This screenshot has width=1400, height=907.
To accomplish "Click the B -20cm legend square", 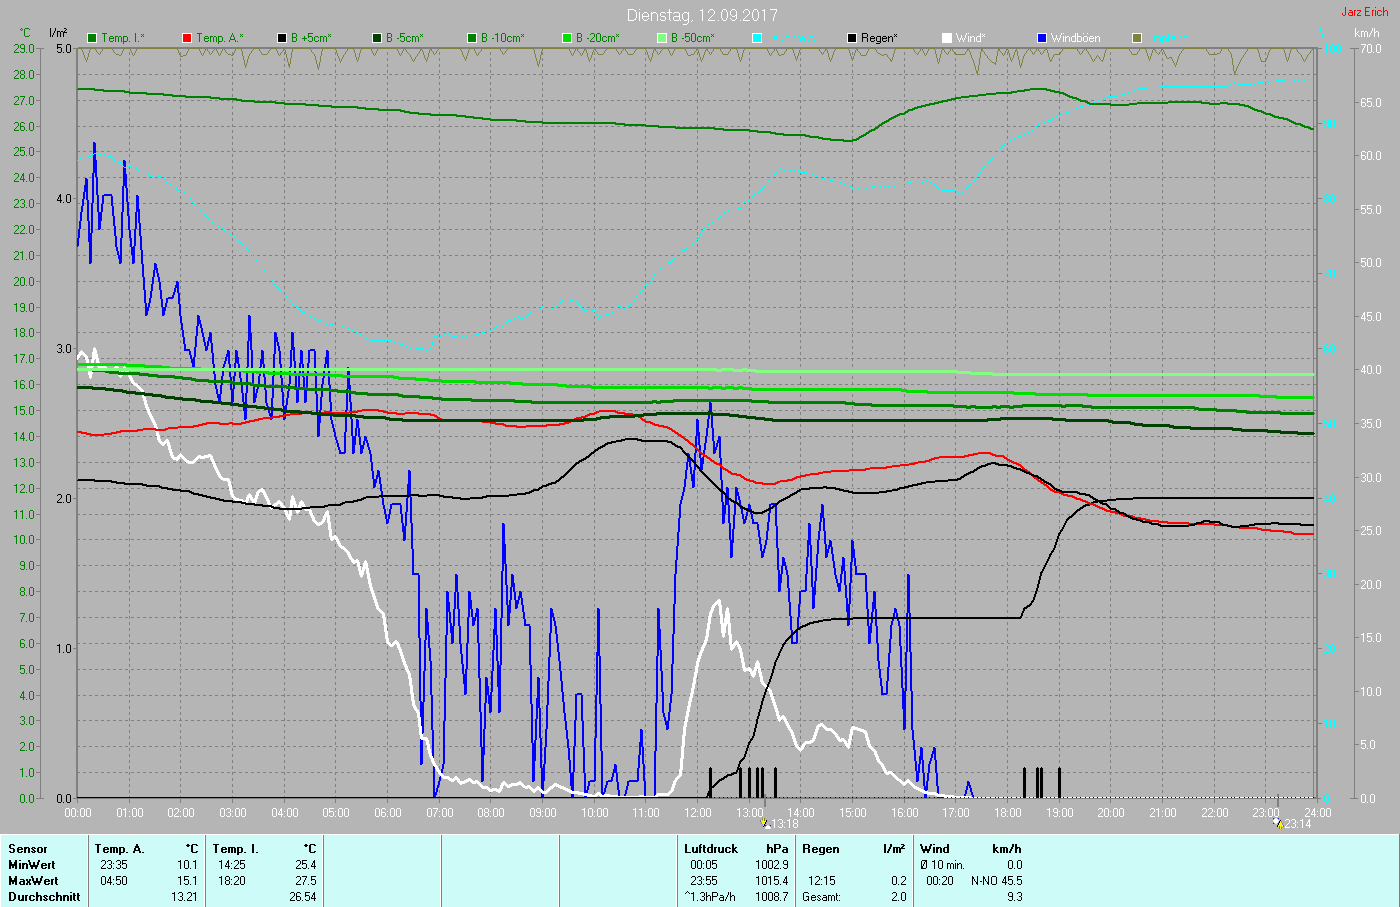I will click(567, 38).
